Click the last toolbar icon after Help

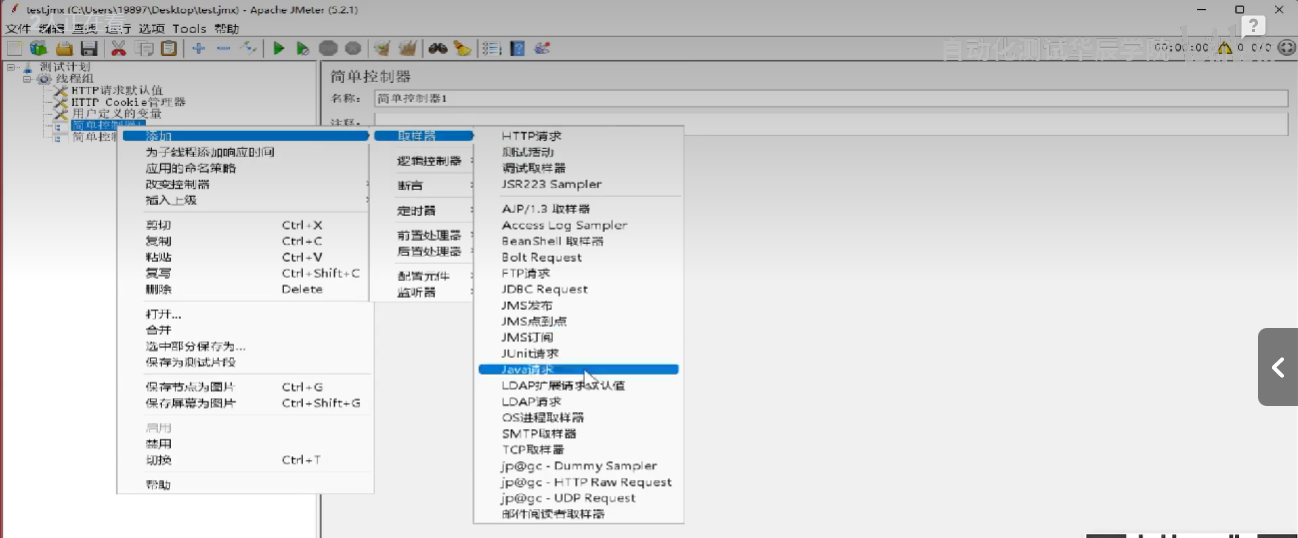click(542, 48)
